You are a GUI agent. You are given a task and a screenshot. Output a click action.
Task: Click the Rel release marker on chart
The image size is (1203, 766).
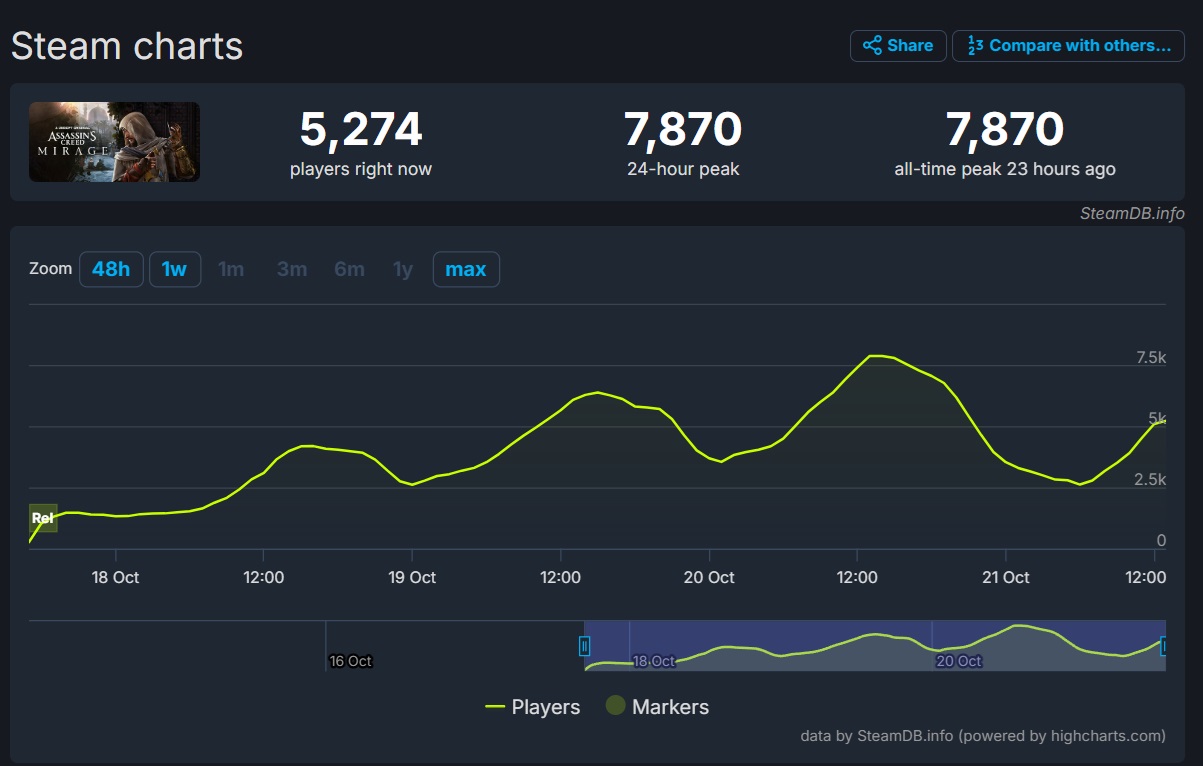click(x=43, y=518)
